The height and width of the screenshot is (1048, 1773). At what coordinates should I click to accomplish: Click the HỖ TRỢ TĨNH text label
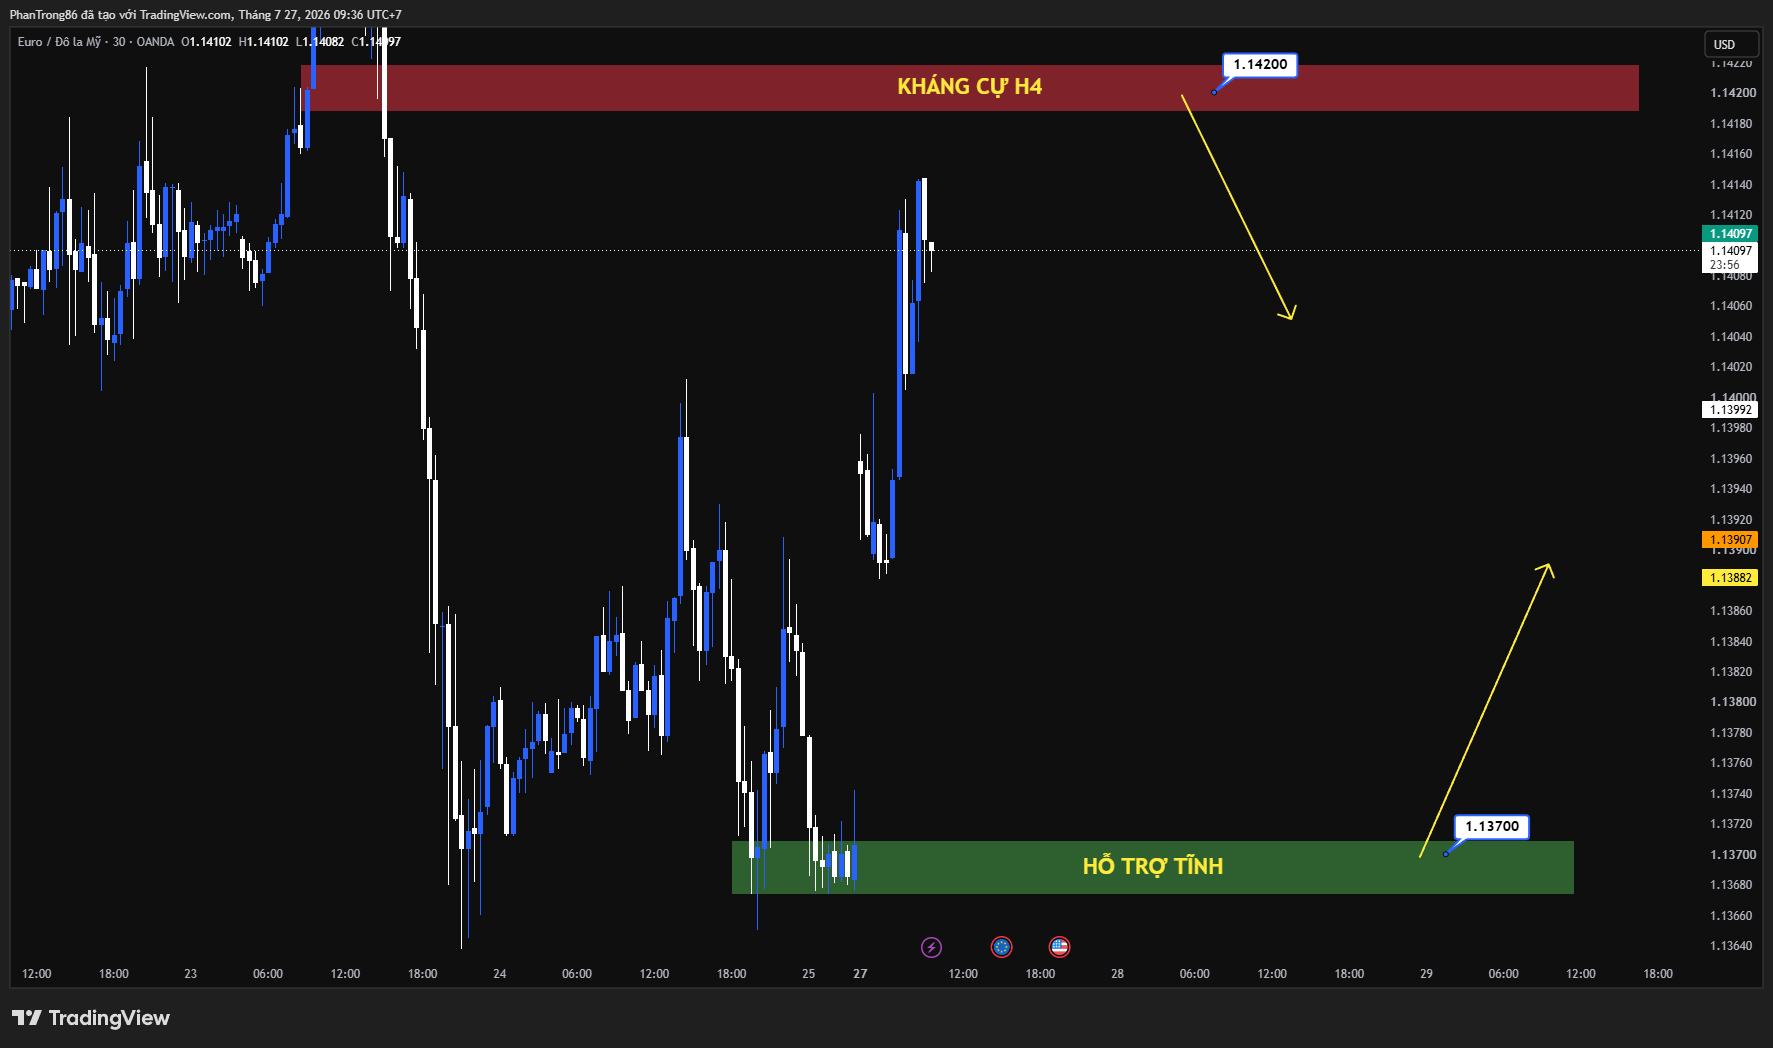1152,866
